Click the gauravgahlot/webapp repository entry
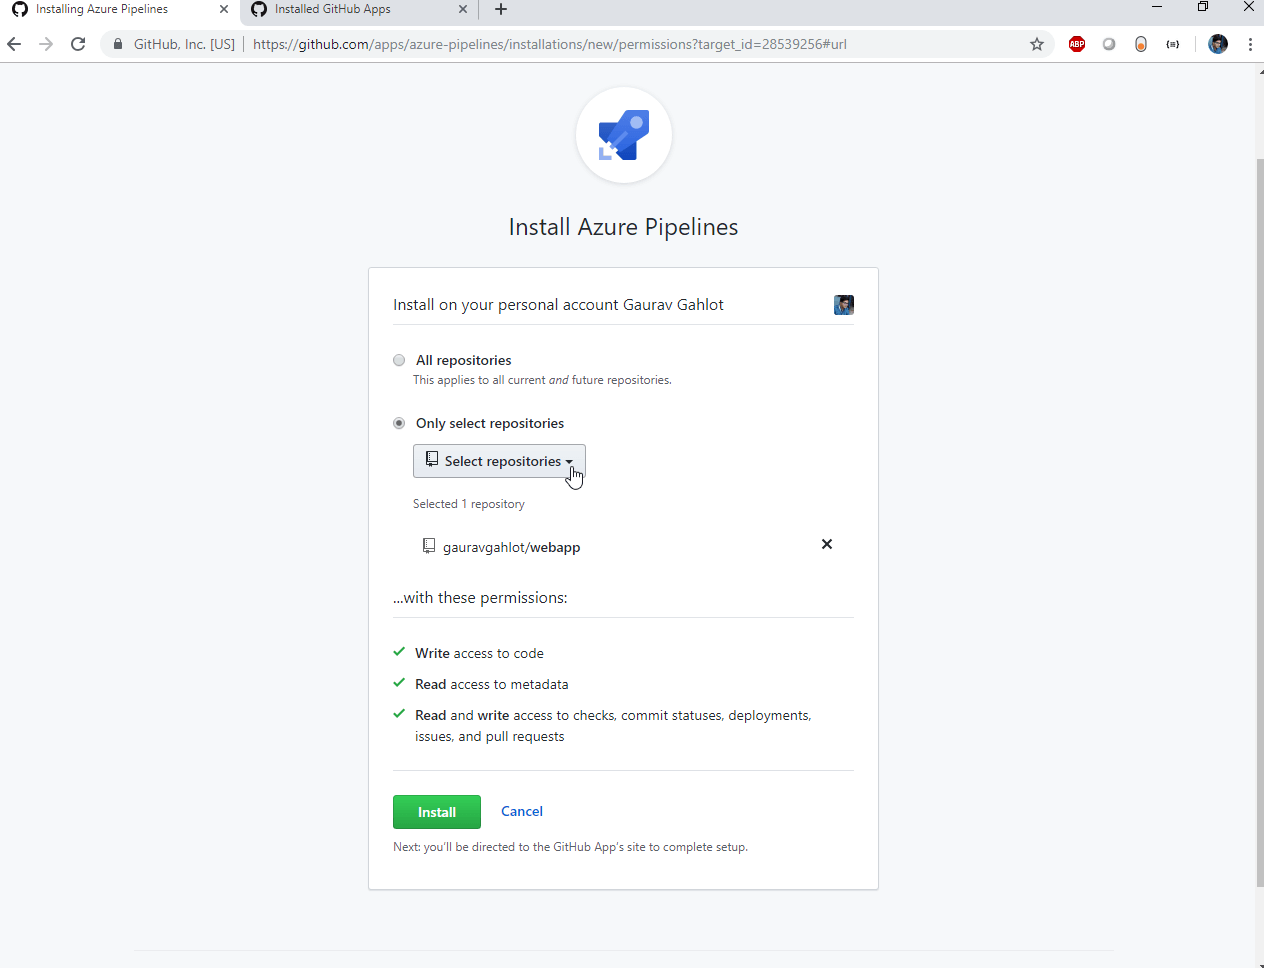 (511, 547)
